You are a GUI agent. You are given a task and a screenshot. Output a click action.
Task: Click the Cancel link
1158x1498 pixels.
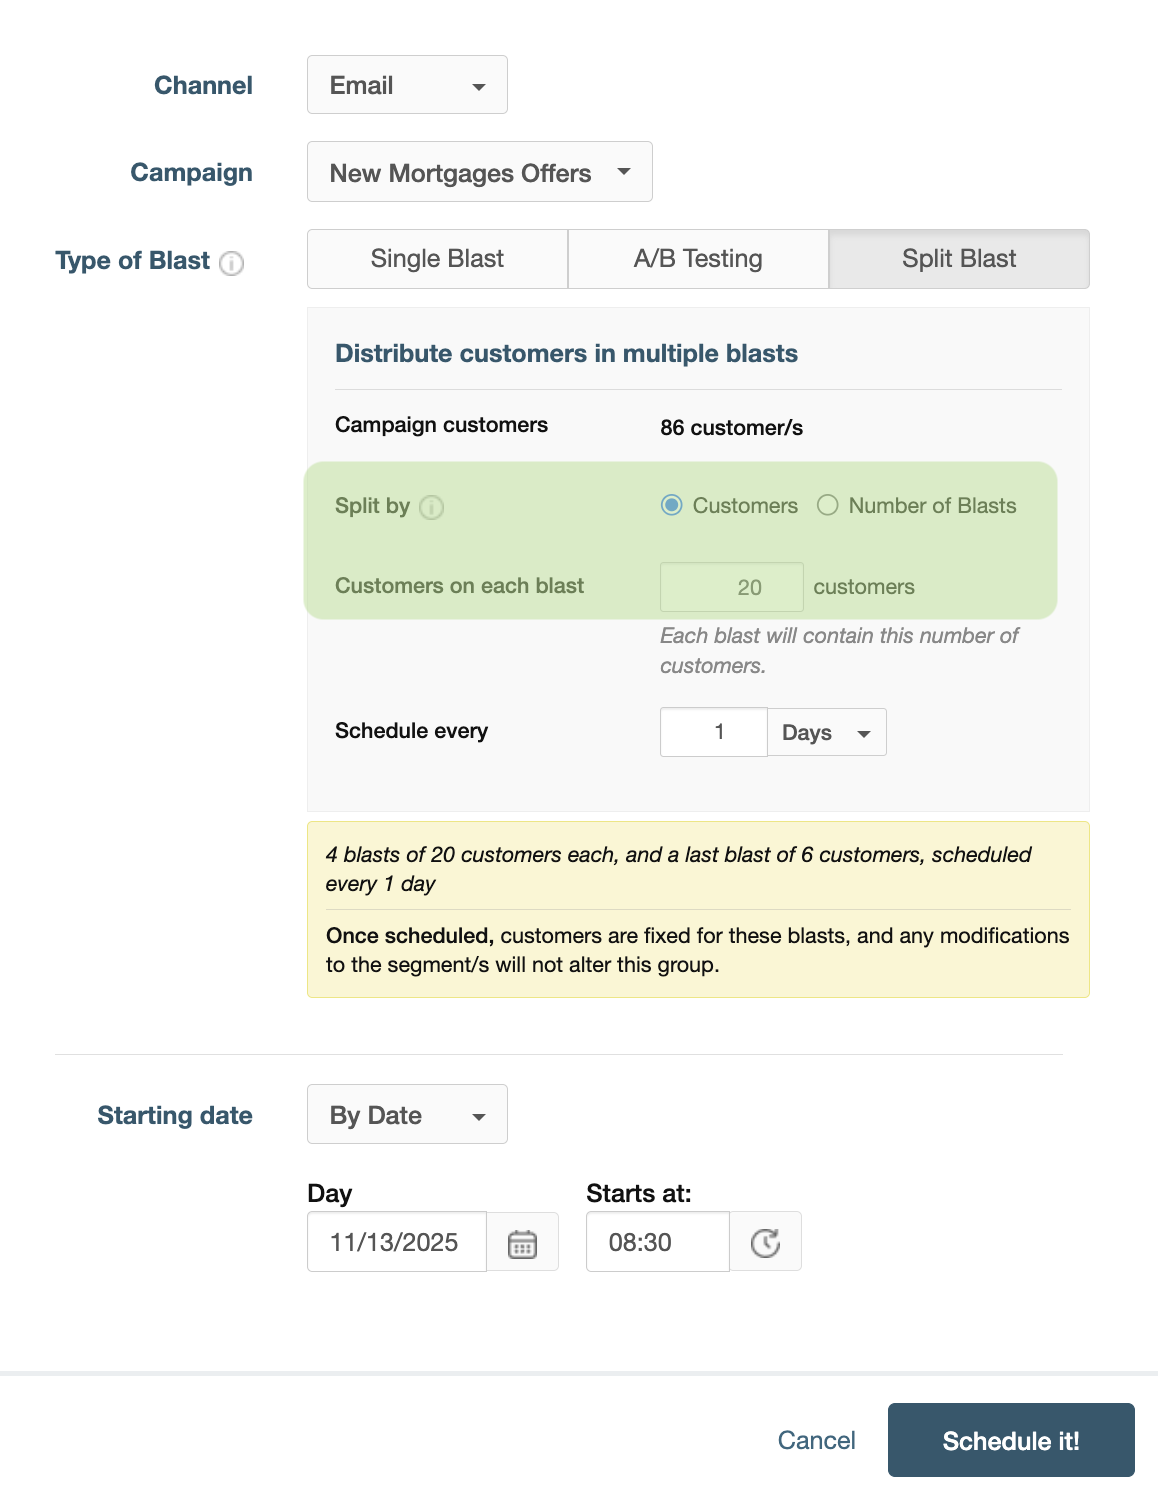tap(816, 1440)
